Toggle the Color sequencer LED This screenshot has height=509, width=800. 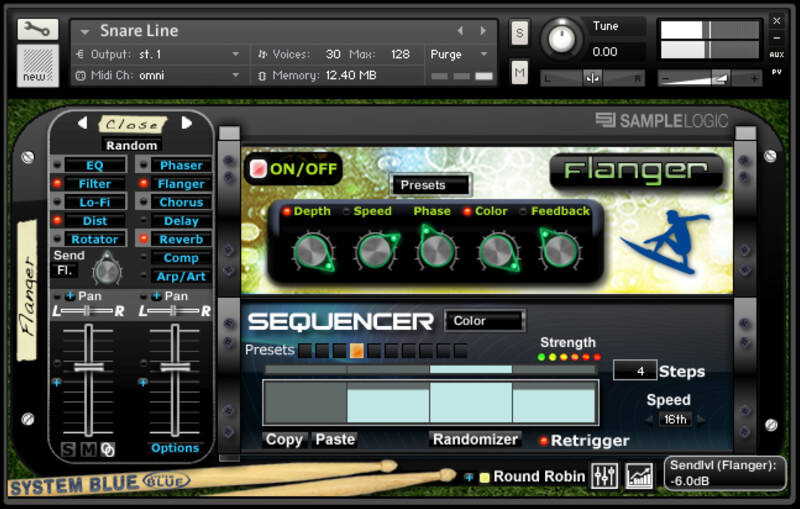(x=467, y=211)
